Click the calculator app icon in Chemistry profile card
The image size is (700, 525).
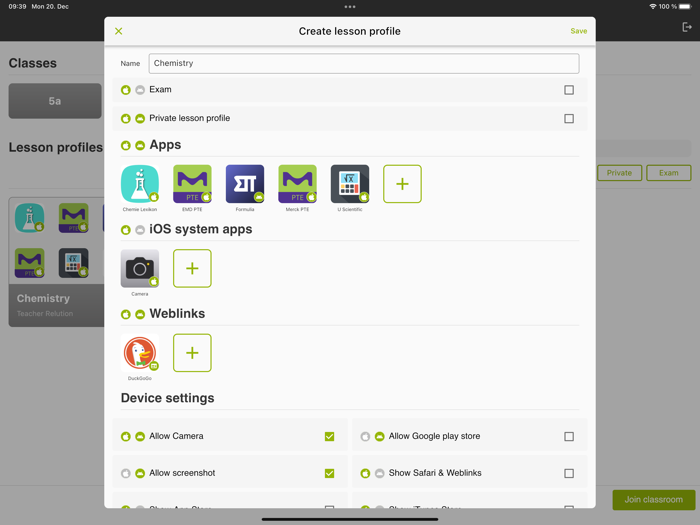click(x=74, y=263)
